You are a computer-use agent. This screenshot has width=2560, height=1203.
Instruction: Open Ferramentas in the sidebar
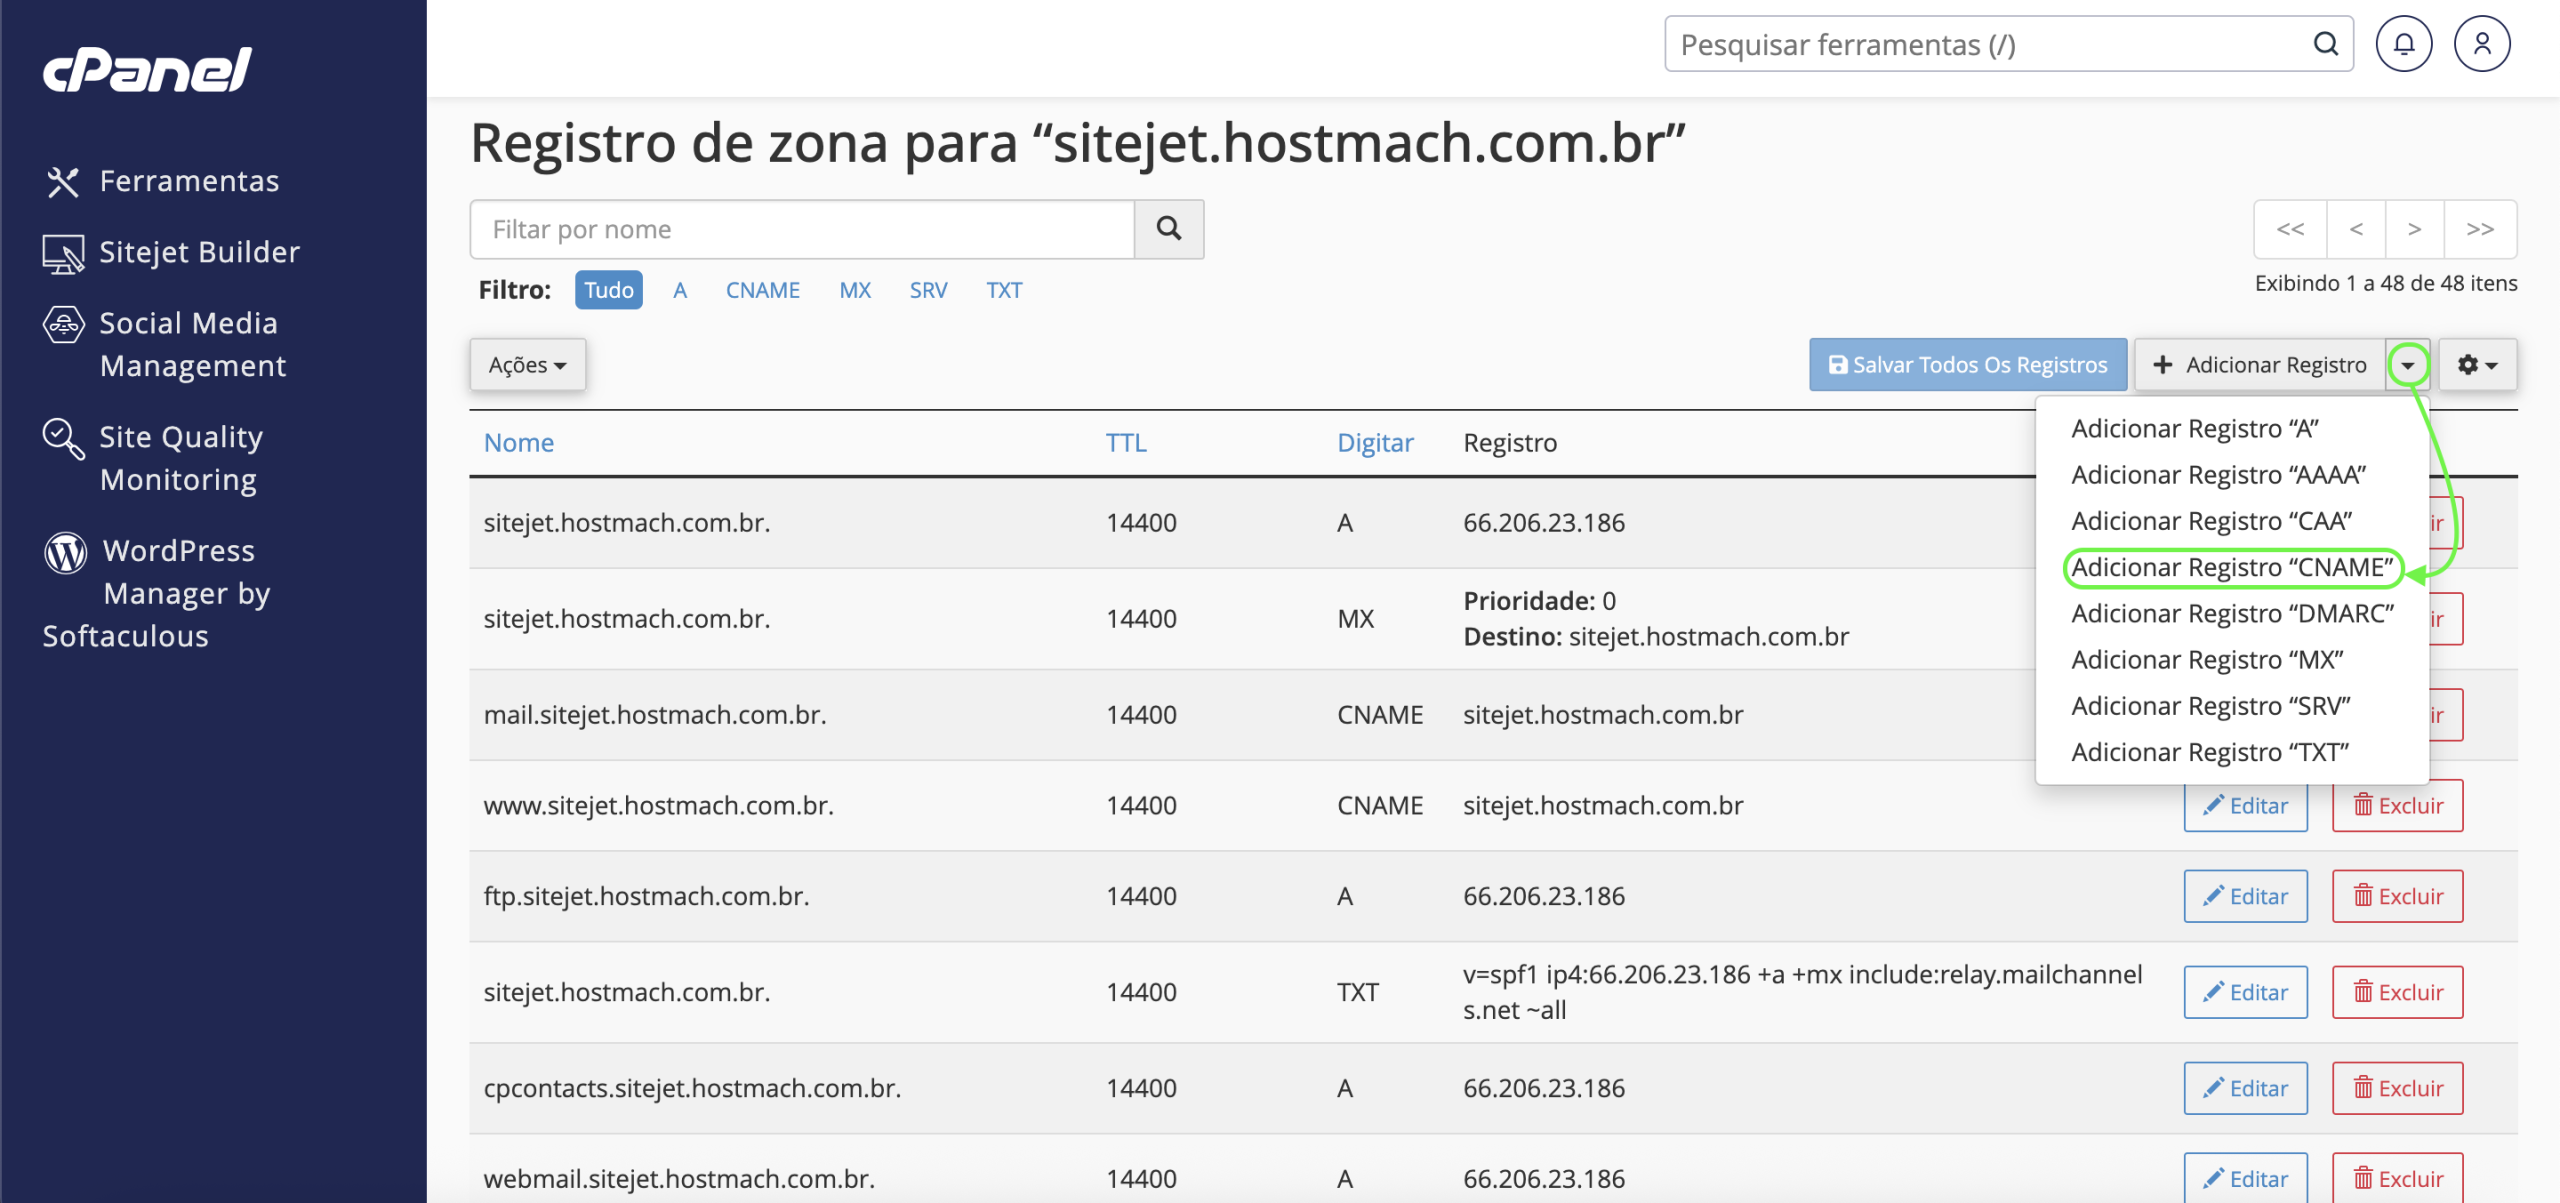coord(162,181)
